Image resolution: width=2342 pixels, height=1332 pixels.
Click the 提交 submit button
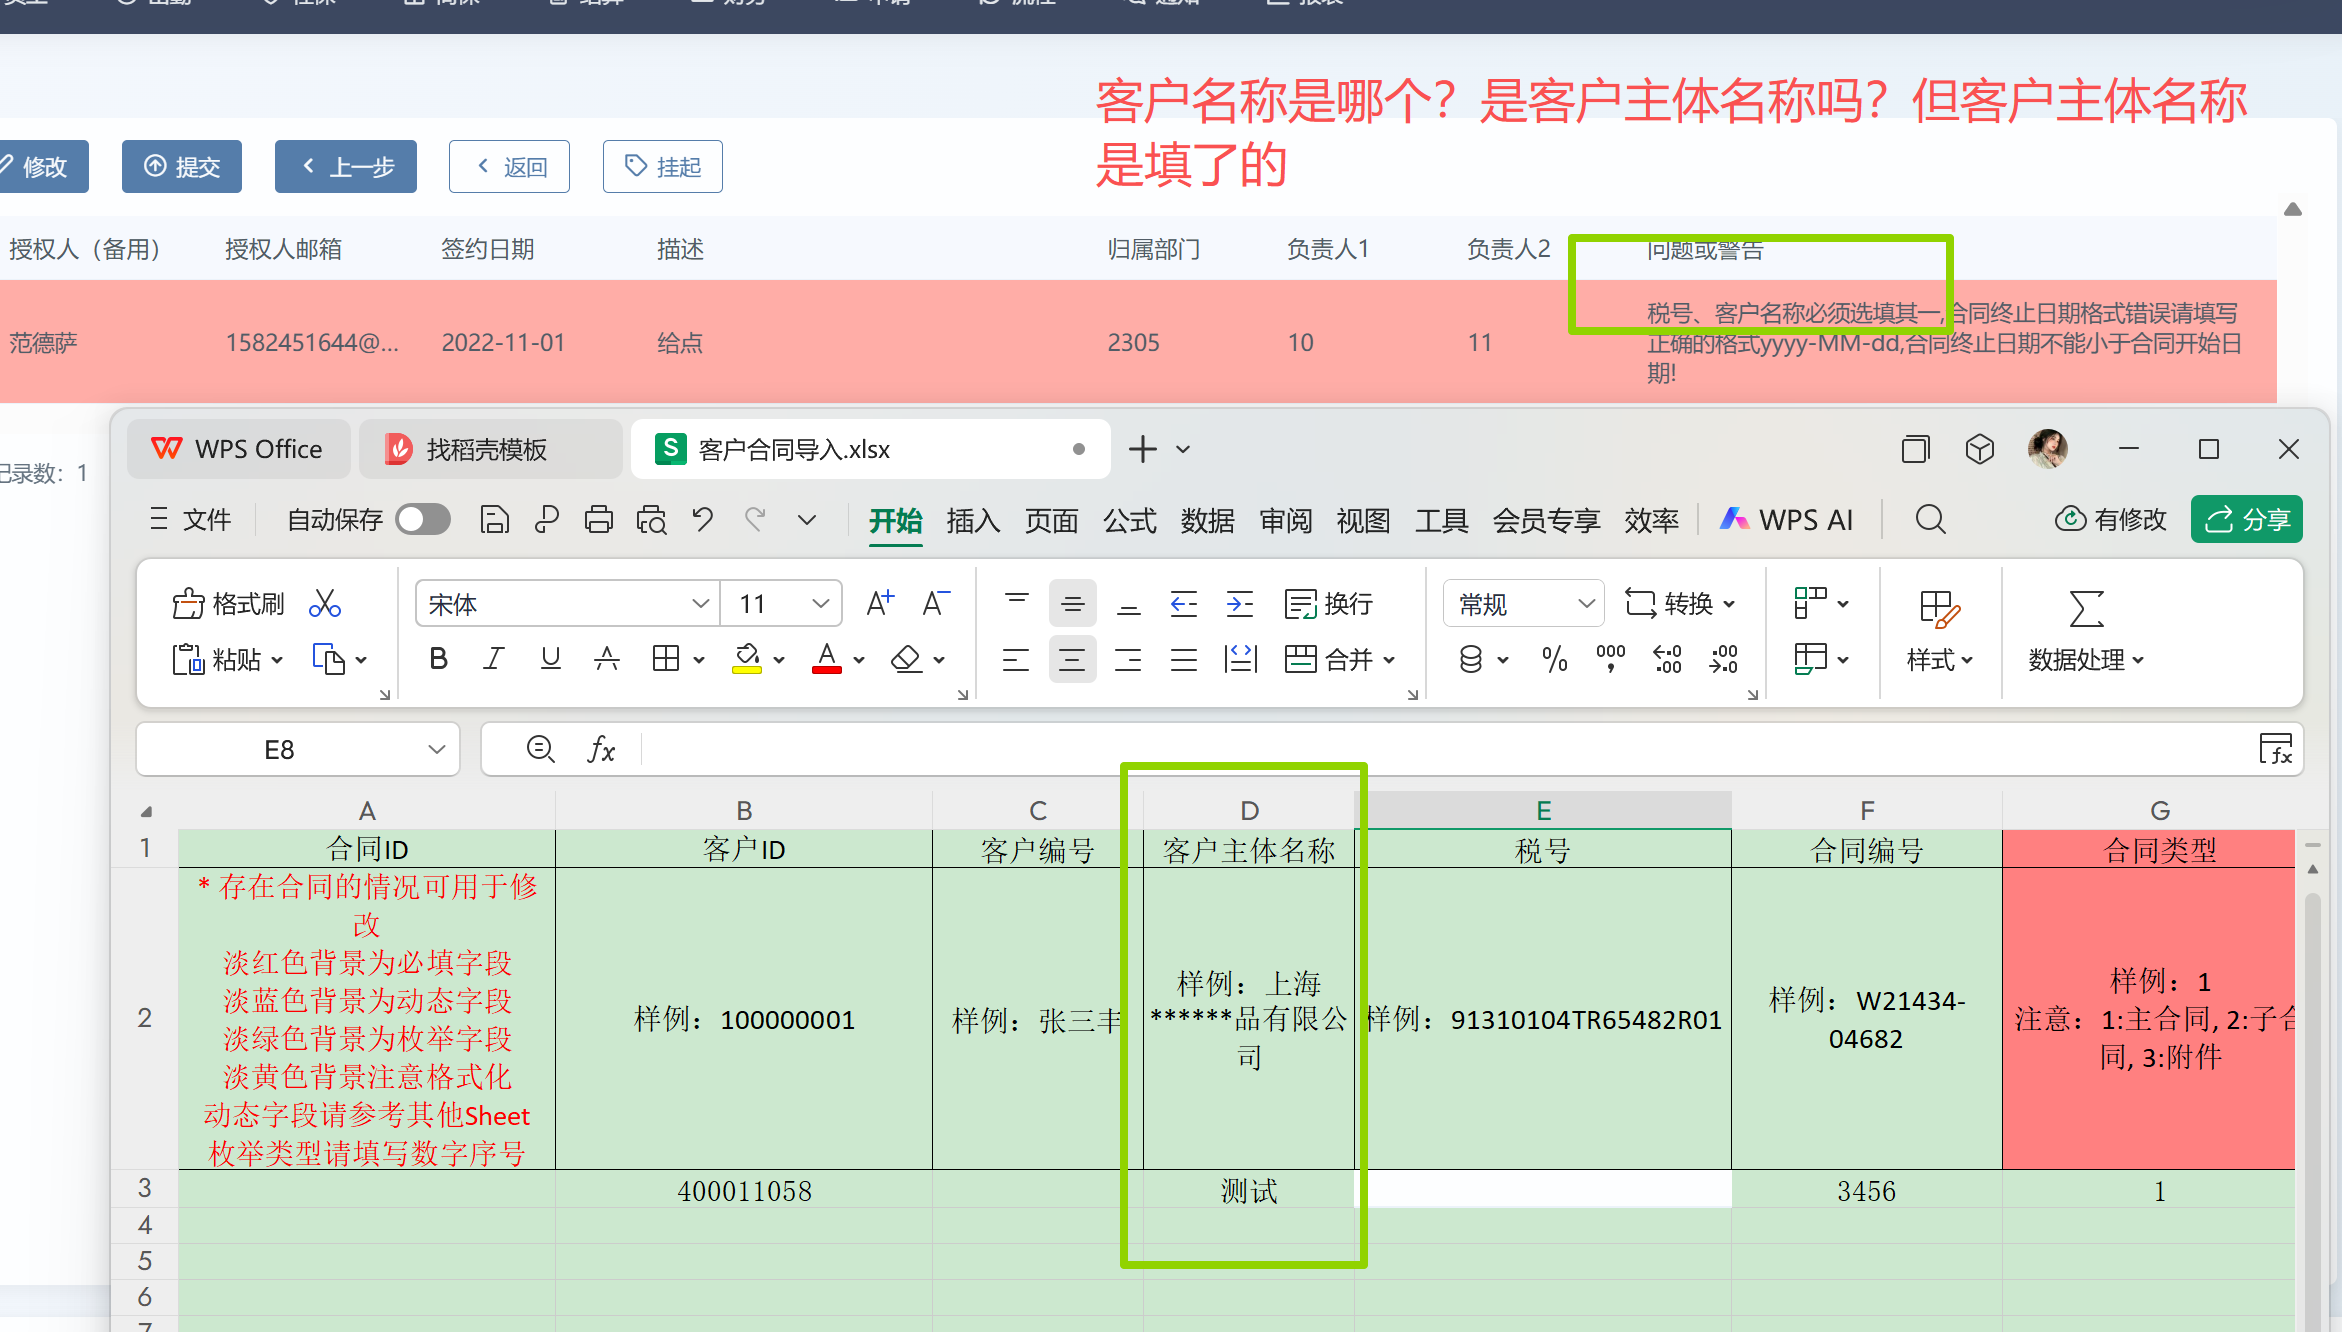pyautogui.click(x=182, y=166)
